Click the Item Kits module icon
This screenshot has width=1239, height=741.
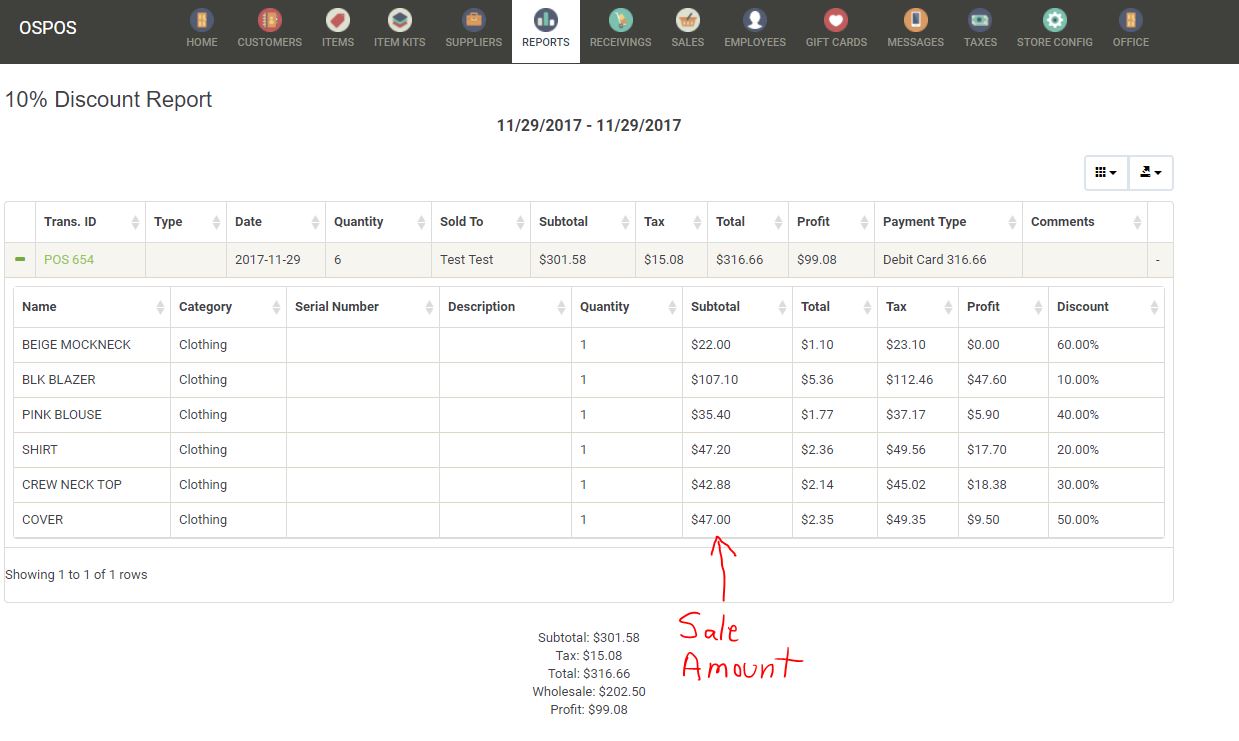pyautogui.click(x=400, y=22)
